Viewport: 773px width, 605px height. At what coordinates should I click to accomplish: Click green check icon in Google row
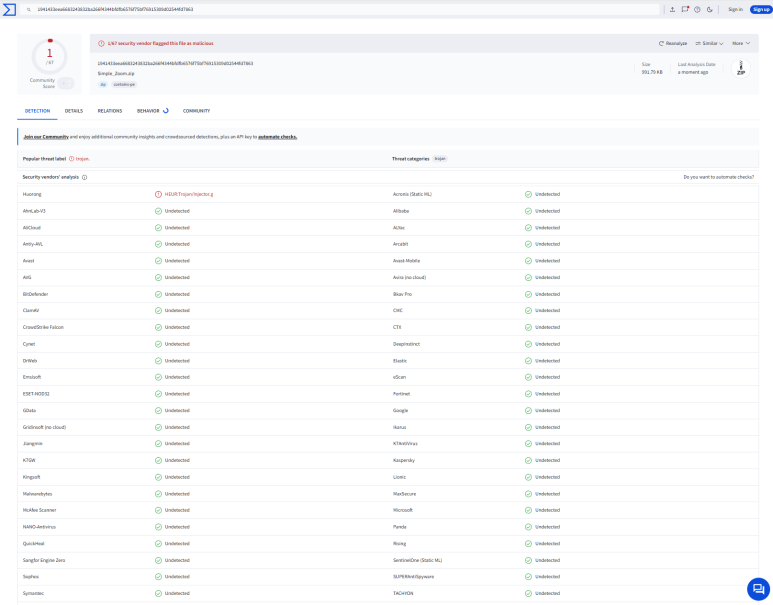pyautogui.click(x=528, y=410)
